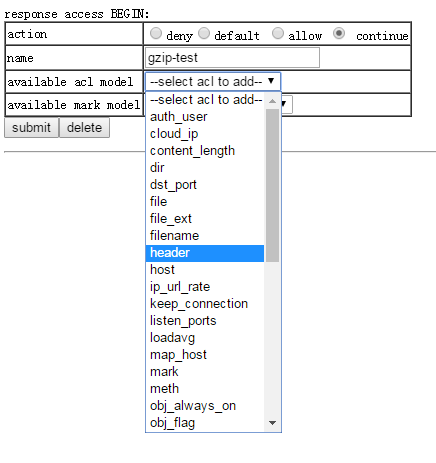This screenshot has height=463, width=436.
Task: Click the 'available acl model' label cell
Action: click(74, 82)
